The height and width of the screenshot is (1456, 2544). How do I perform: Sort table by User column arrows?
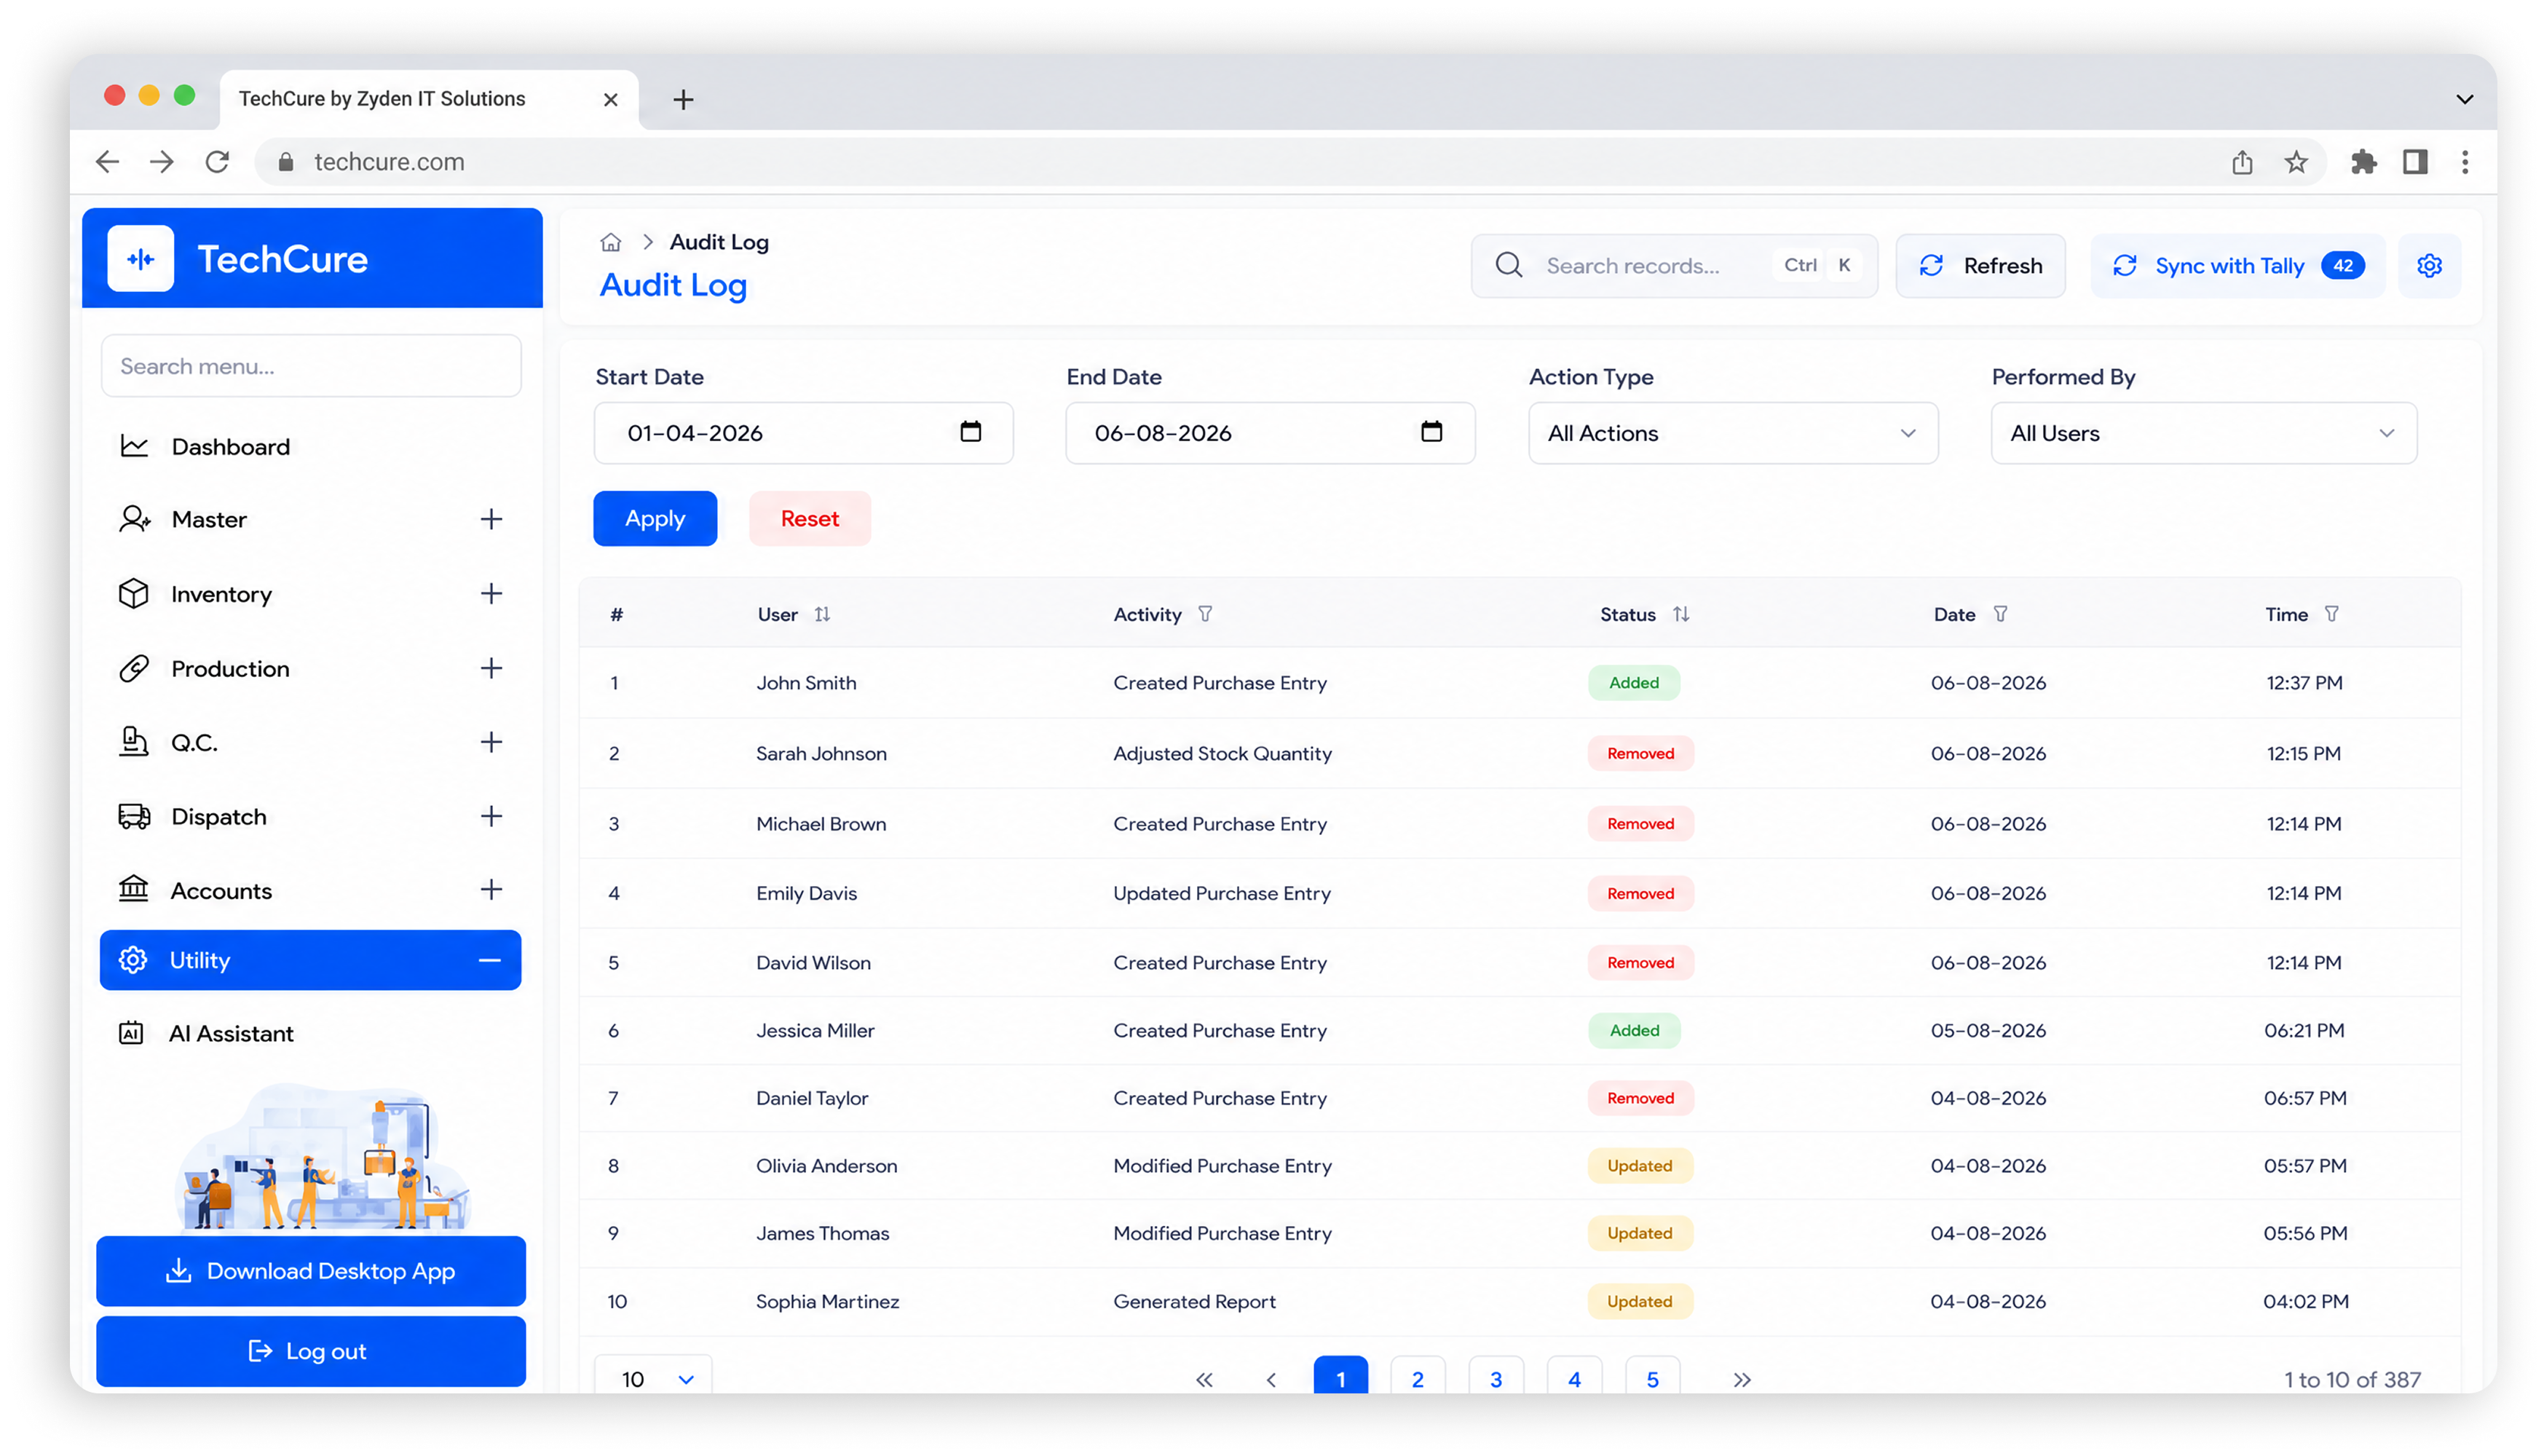click(822, 614)
